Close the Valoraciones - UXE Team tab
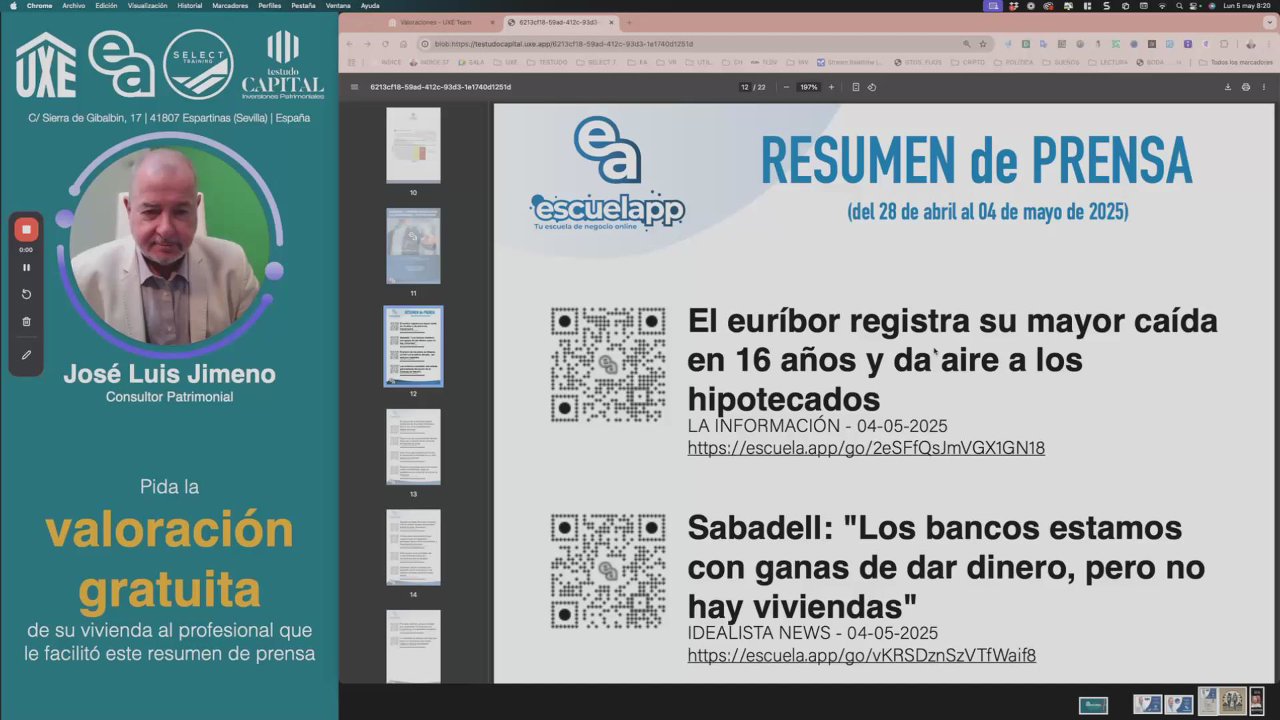This screenshot has height=720, width=1280. tap(491, 22)
